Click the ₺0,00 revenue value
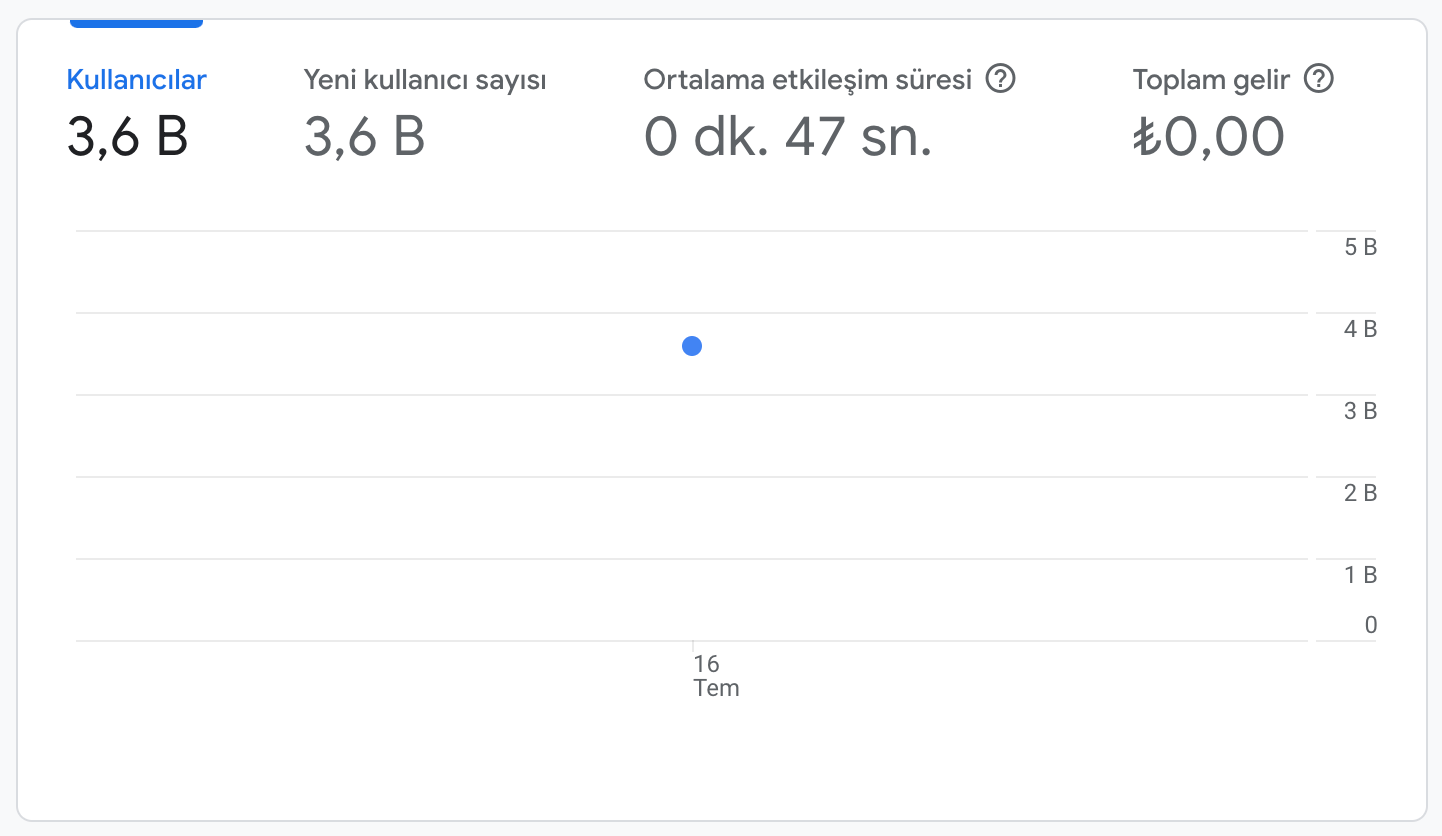The height and width of the screenshot is (836, 1442). point(1209,137)
